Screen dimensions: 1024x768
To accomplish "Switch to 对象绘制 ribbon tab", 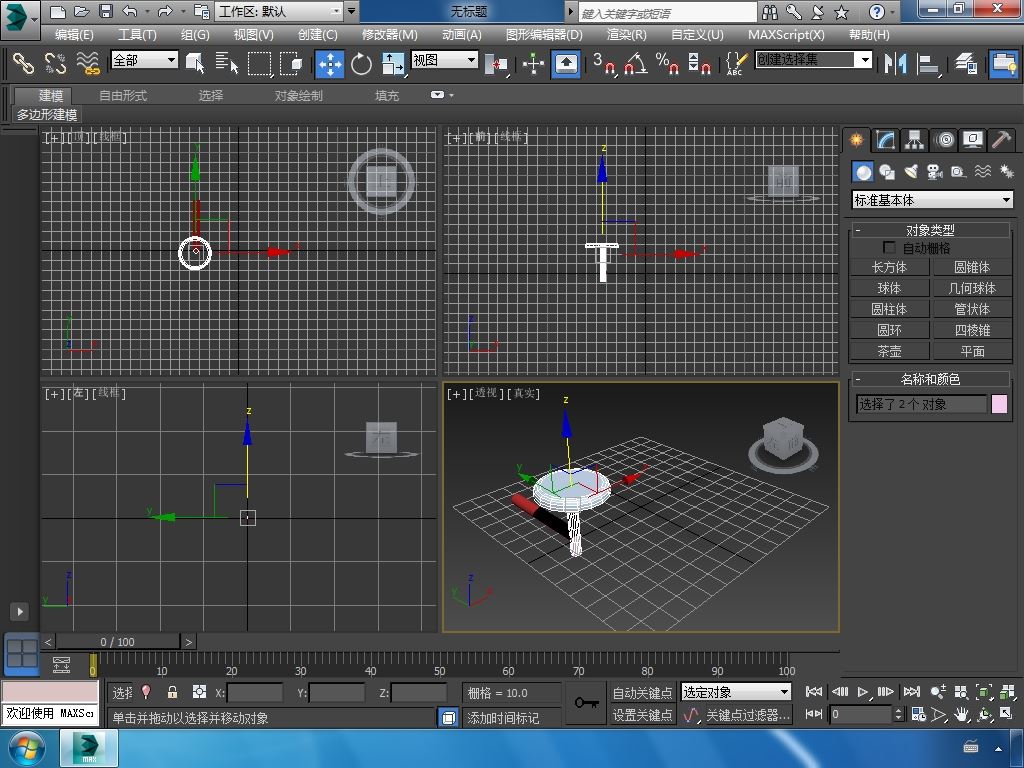I will point(298,95).
